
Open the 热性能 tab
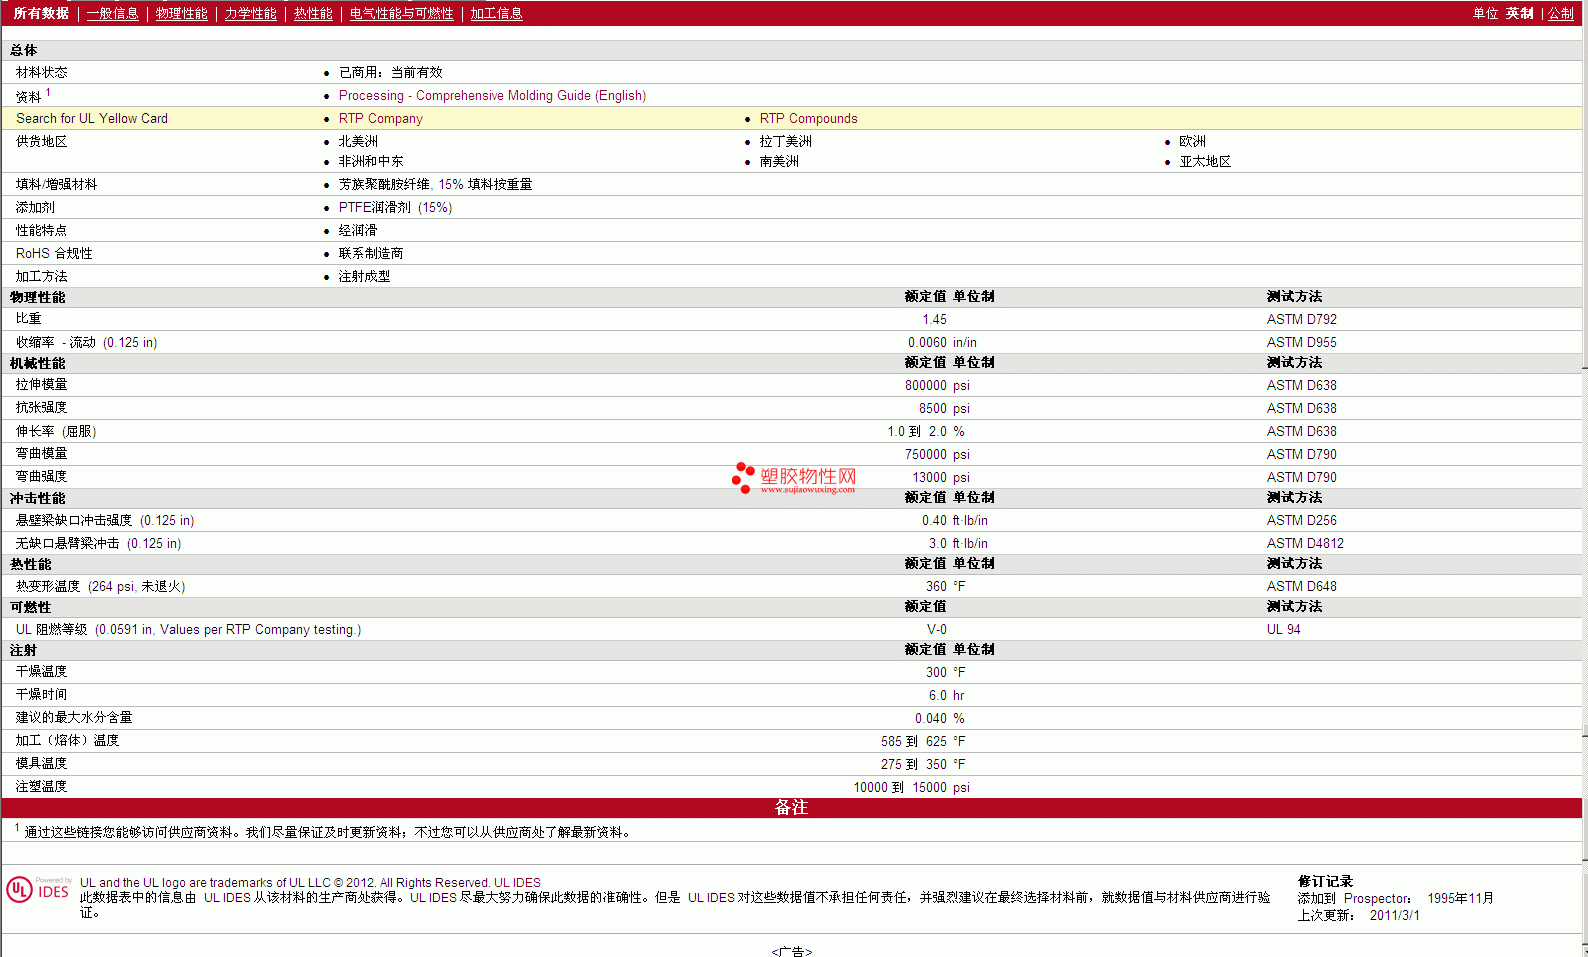pyautogui.click(x=313, y=14)
